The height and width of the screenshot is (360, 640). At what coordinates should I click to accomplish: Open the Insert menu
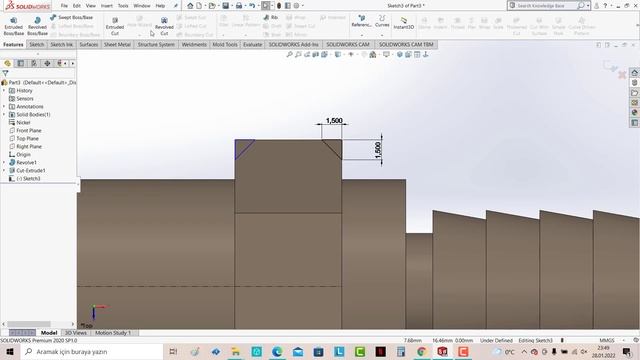(107, 6)
